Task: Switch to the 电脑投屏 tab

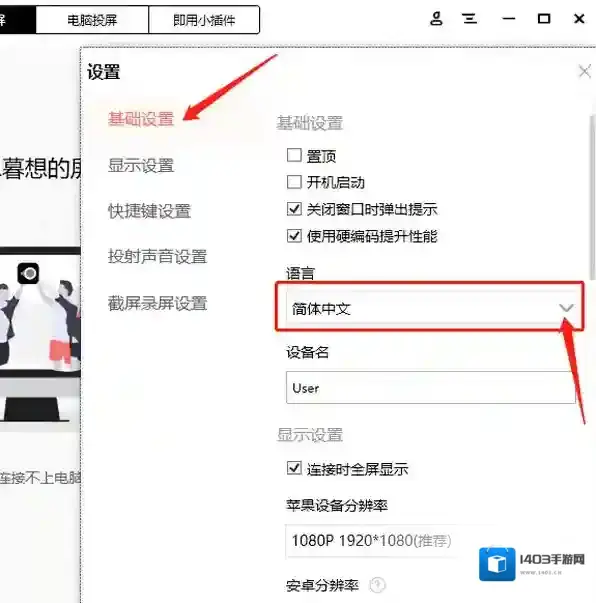Action: (92, 20)
